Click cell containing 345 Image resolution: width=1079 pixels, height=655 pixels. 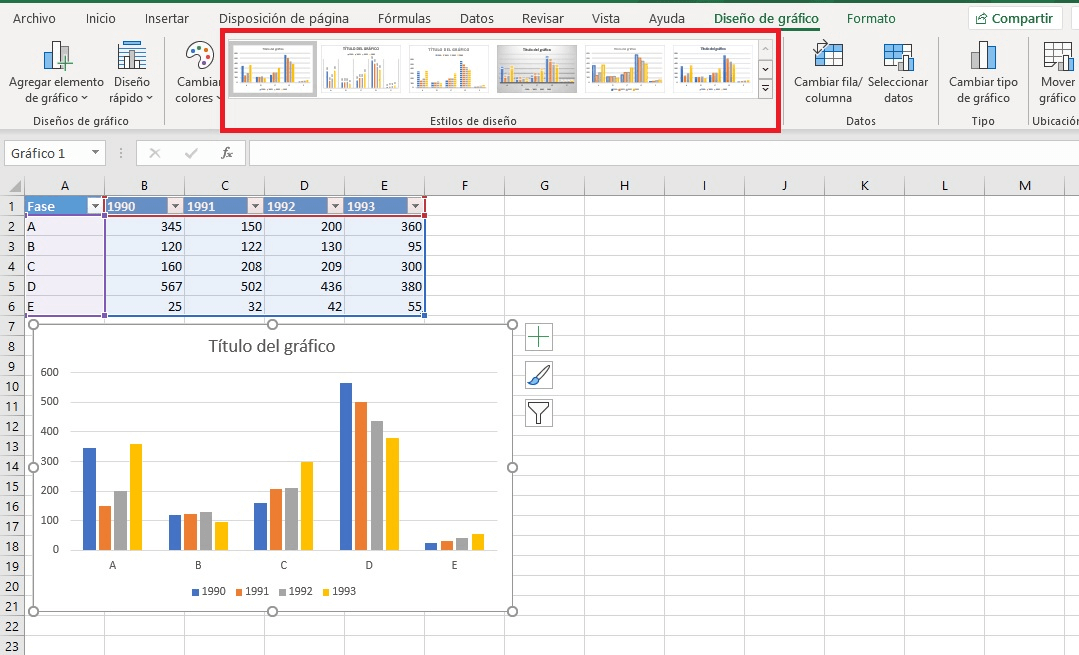145,226
